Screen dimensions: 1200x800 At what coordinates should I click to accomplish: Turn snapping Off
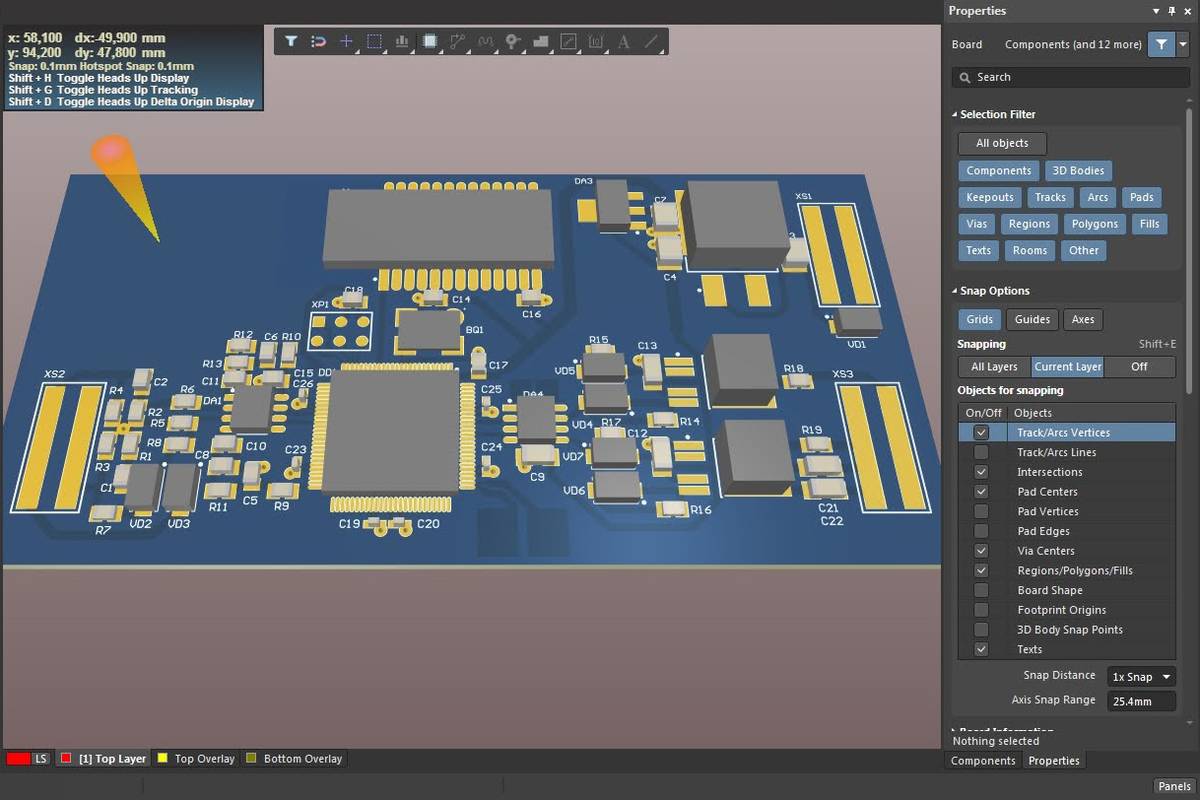(x=1139, y=367)
